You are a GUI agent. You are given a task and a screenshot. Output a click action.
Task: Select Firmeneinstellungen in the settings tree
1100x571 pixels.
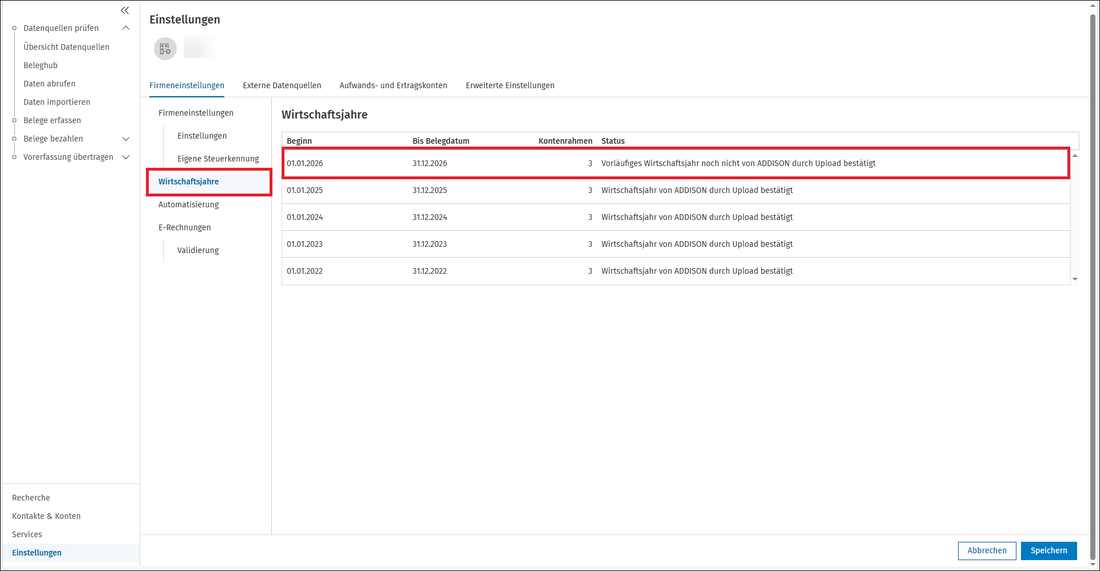[x=196, y=113]
